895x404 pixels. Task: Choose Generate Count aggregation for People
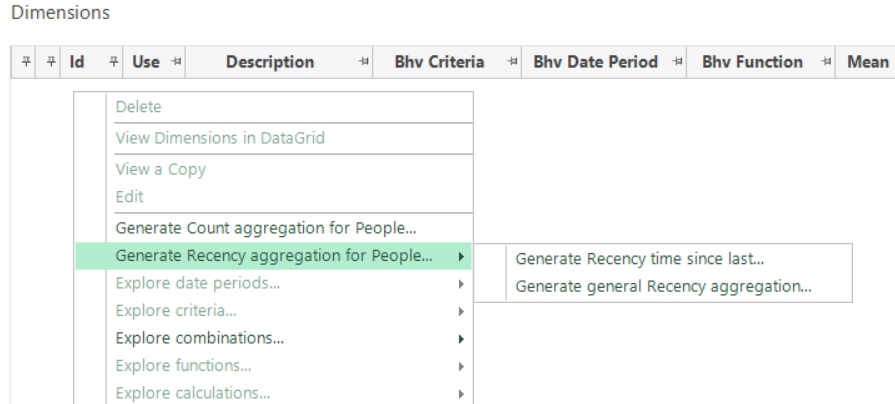(265, 227)
